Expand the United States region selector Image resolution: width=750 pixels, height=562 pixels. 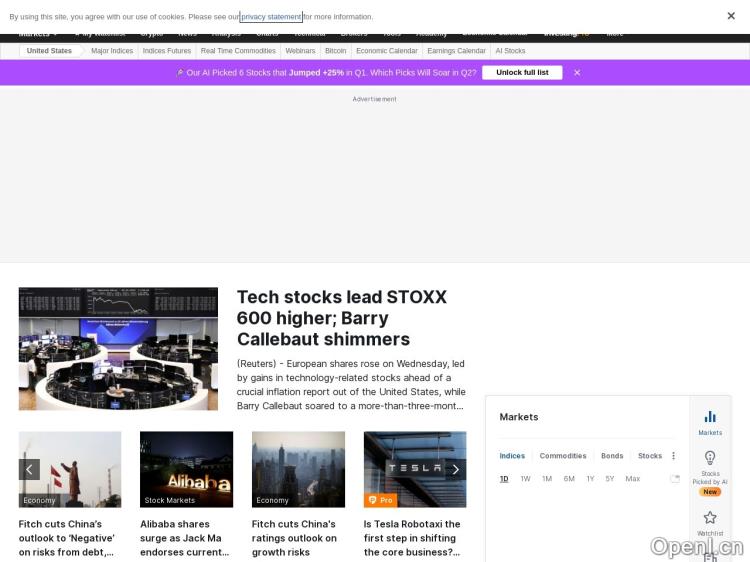tap(49, 51)
